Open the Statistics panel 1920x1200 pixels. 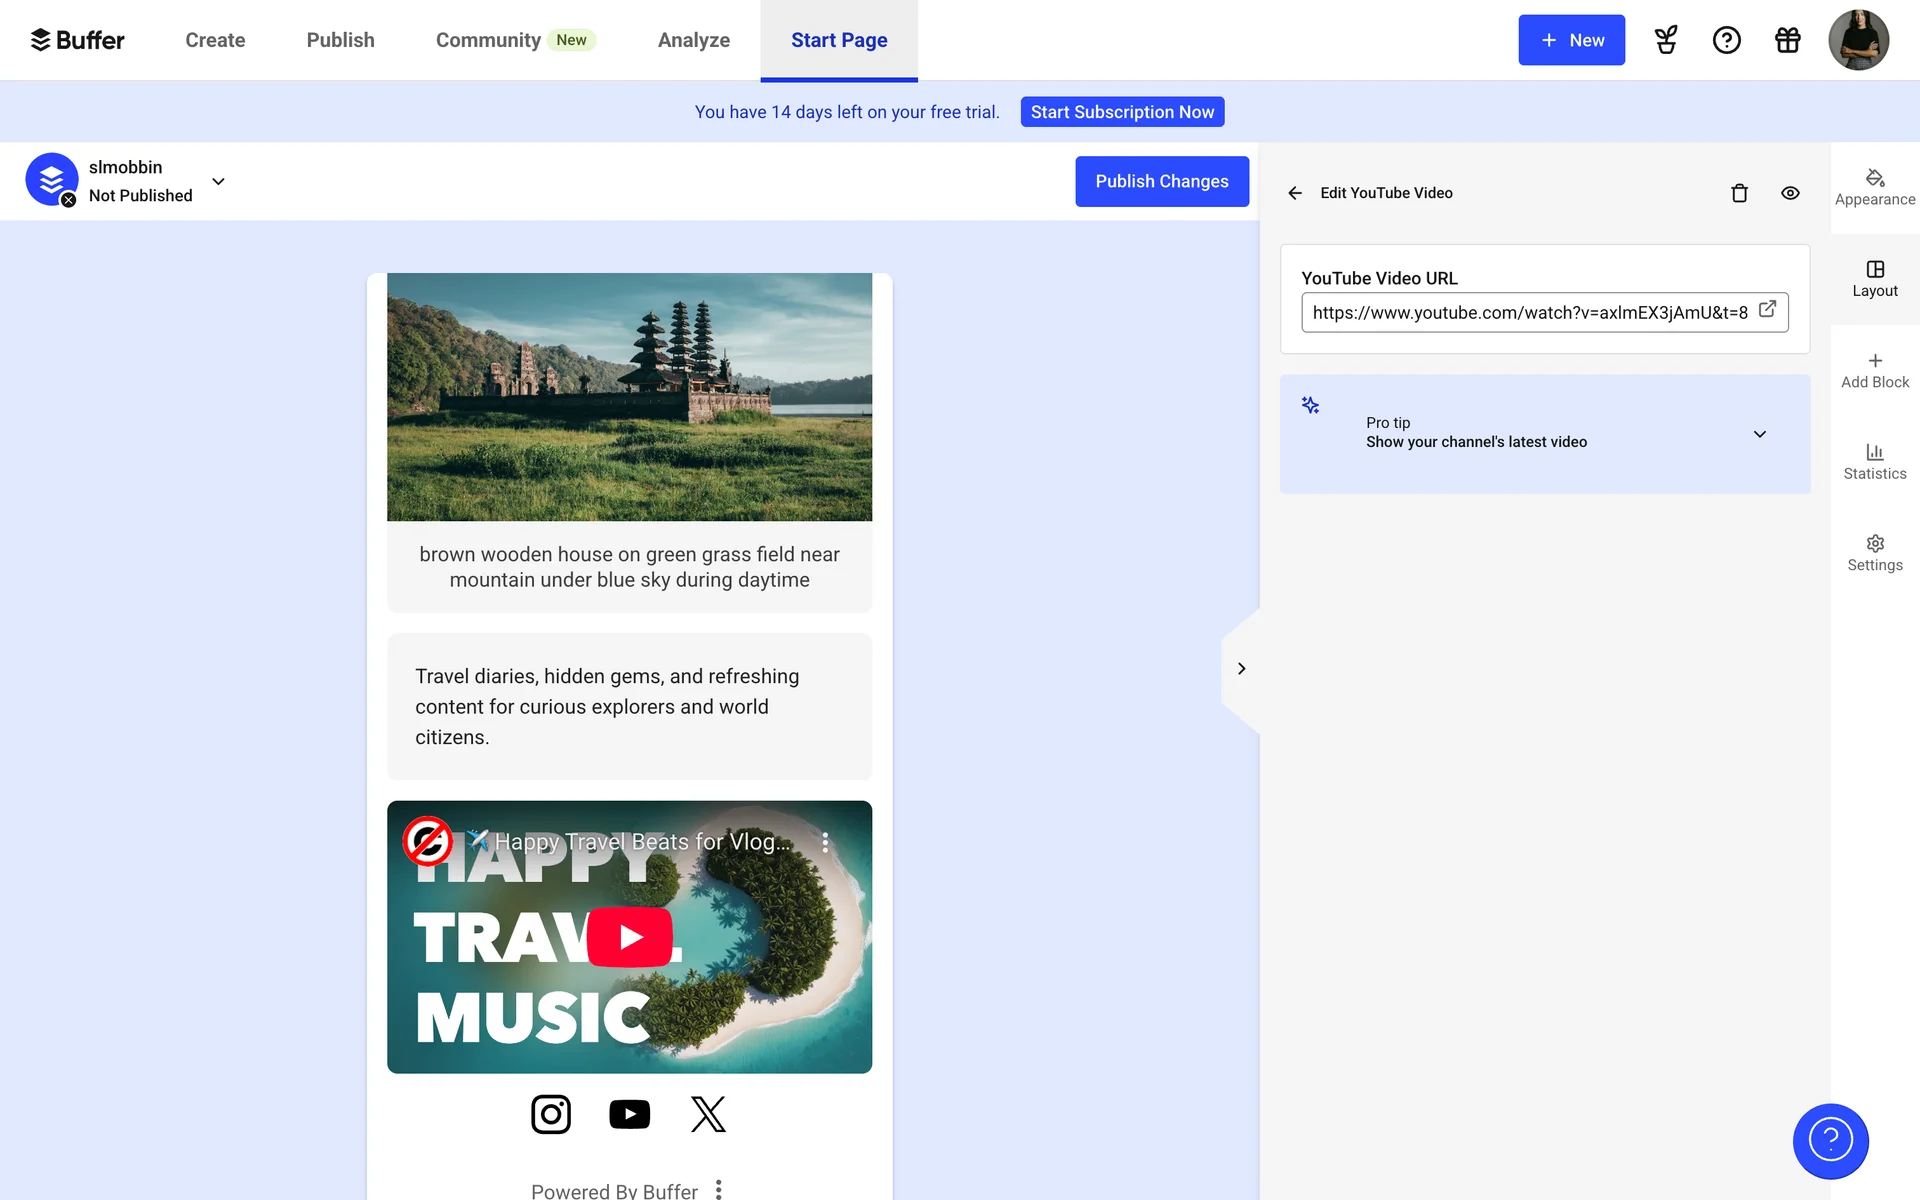pos(1874,462)
